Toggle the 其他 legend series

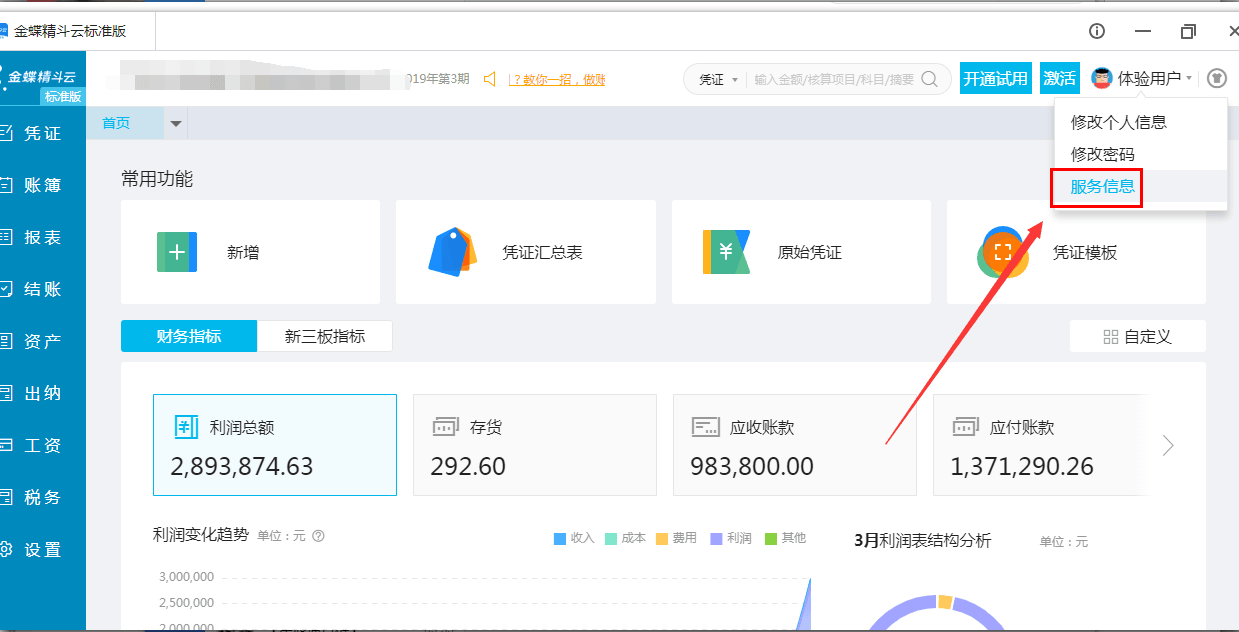pyautogui.click(x=785, y=538)
